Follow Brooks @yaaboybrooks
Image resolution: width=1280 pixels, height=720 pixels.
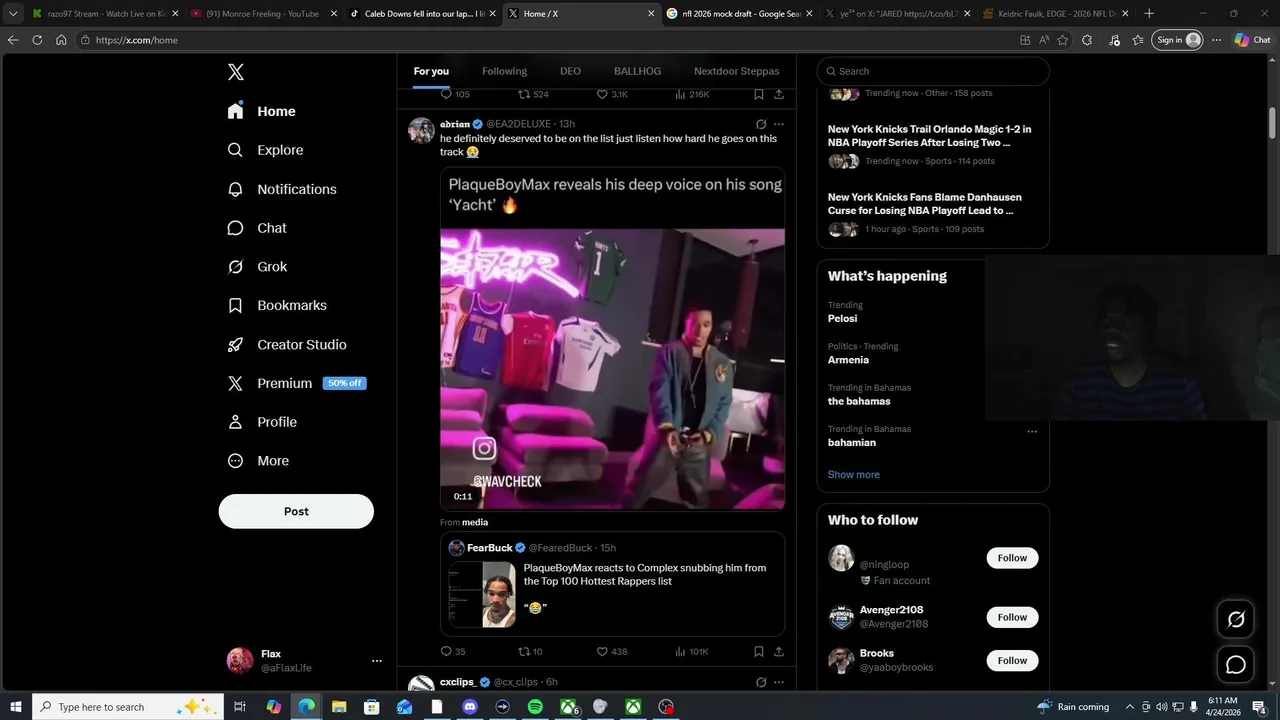(x=1012, y=660)
